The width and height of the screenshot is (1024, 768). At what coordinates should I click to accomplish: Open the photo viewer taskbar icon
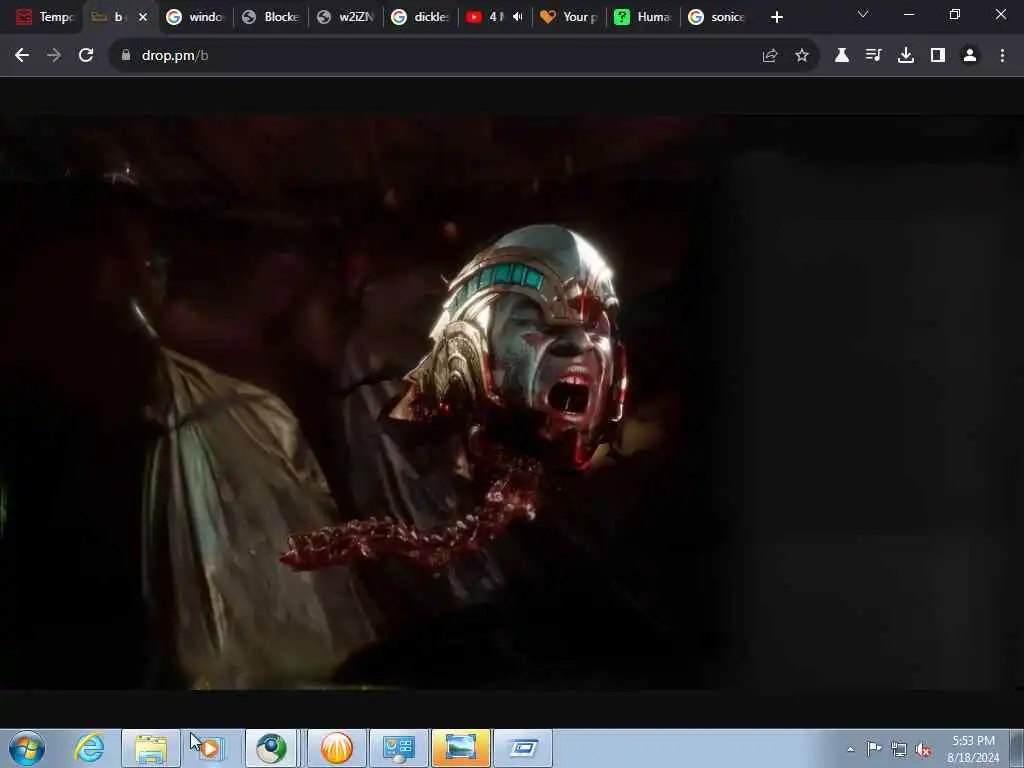pos(460,748)
